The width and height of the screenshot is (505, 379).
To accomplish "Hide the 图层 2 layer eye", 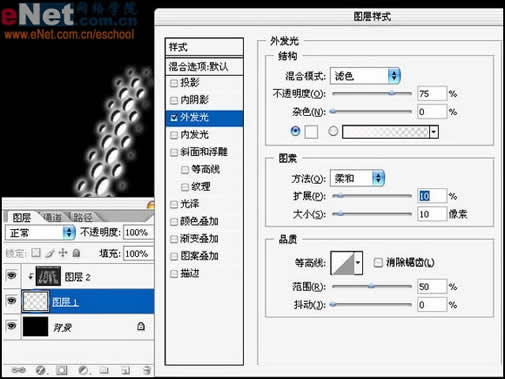I will point(12,276).
